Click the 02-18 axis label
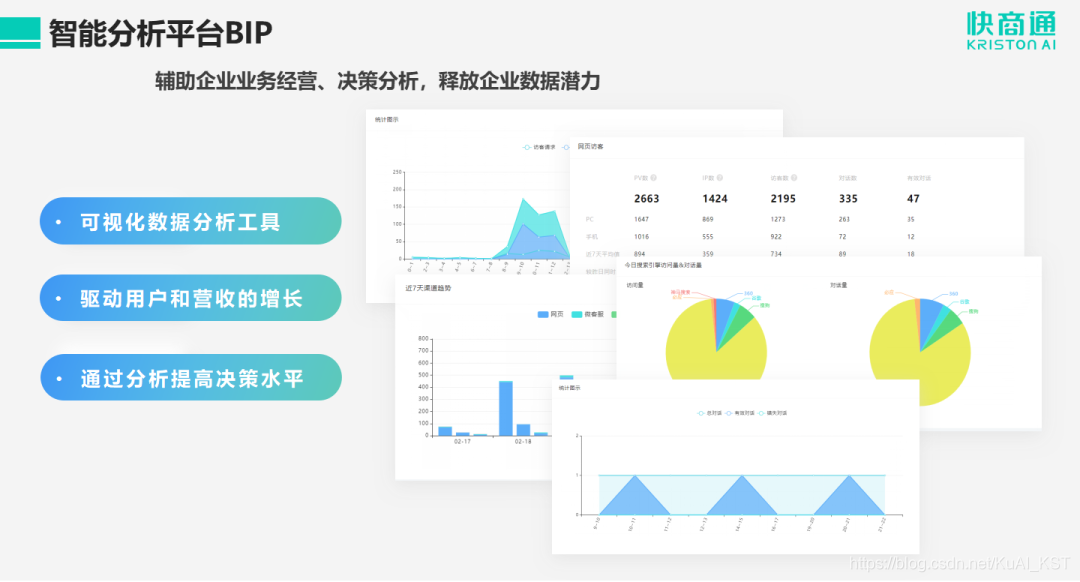 (x=523, y=441)
